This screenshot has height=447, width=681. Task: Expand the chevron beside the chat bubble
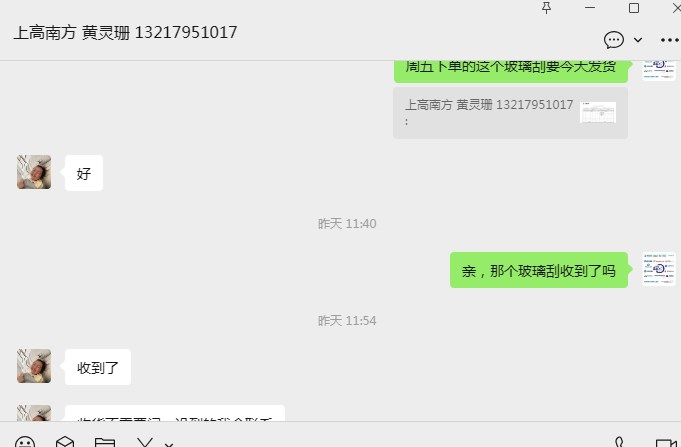click(x=638, y=40)
